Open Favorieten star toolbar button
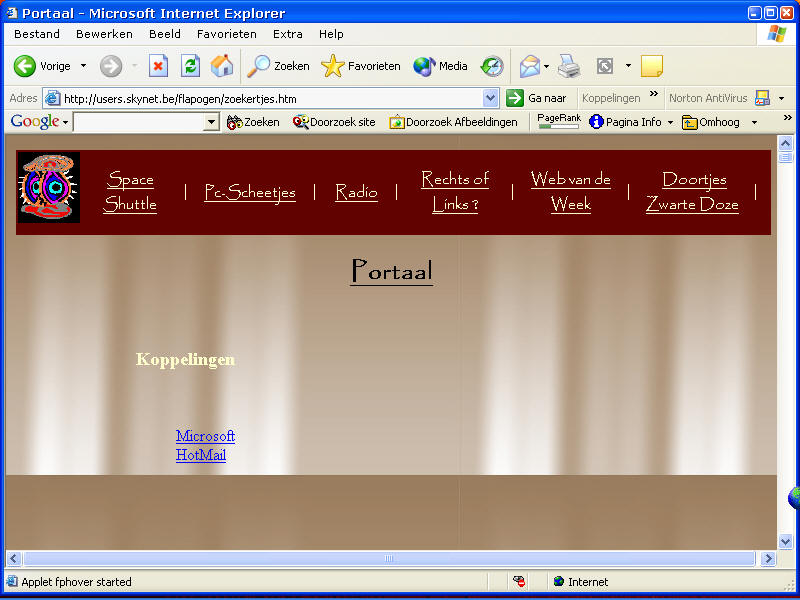The width and height of the screenshot is (800, 600). click(361, 66)
